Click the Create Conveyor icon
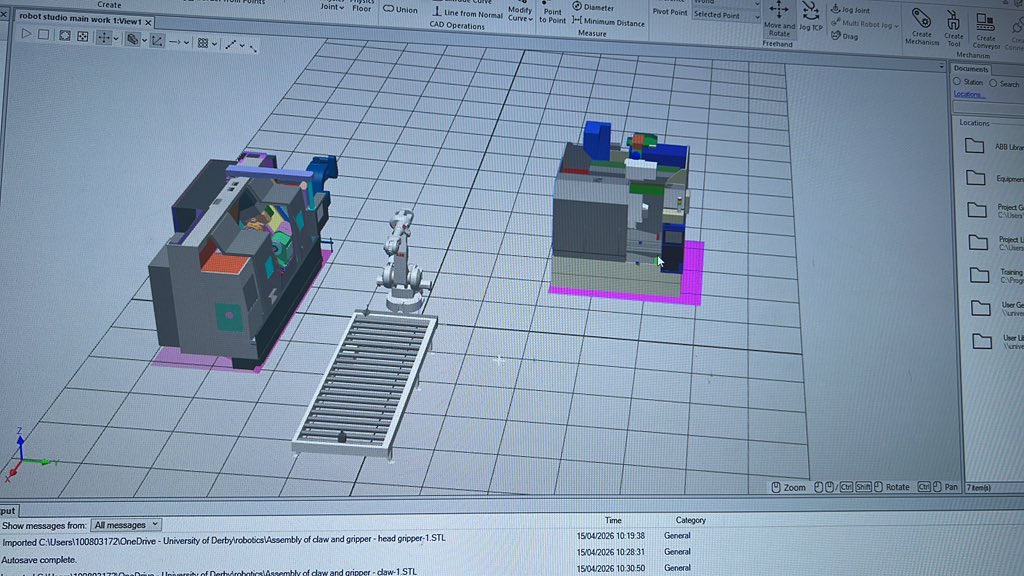 (985, 31)
